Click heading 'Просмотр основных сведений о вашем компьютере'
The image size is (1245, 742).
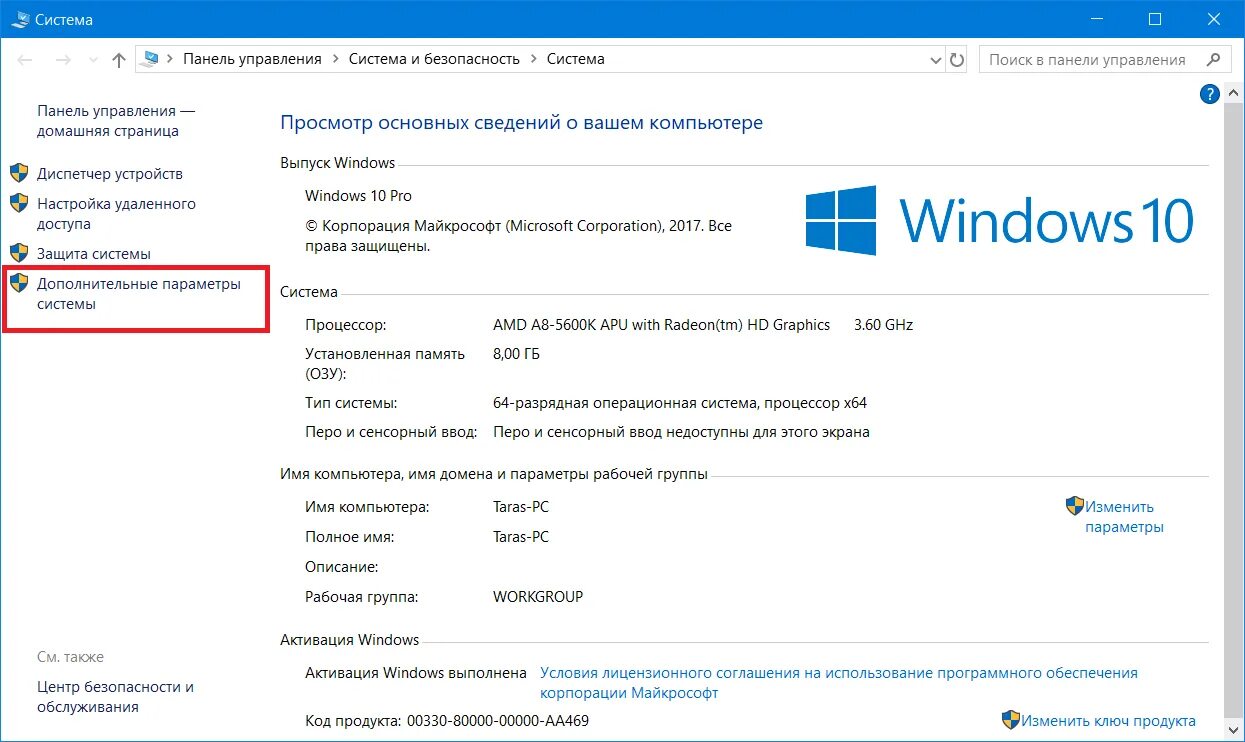coord(522,123)
